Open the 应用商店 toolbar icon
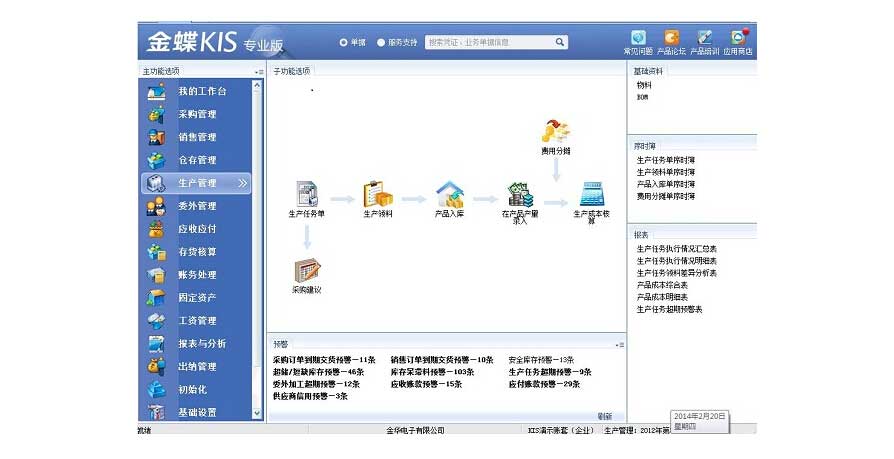Image resolution: width=894 pixels, height=459 pixels. click(x=738, y=38)
